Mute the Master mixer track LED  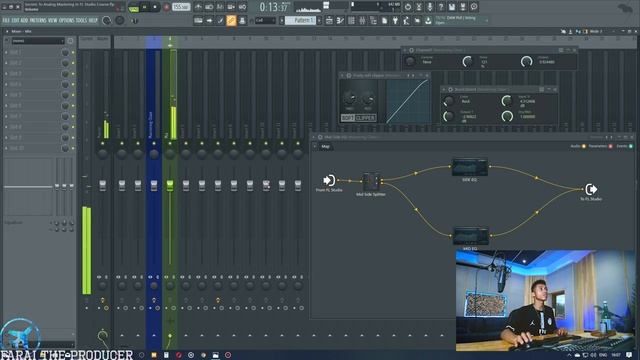(102, 144)
